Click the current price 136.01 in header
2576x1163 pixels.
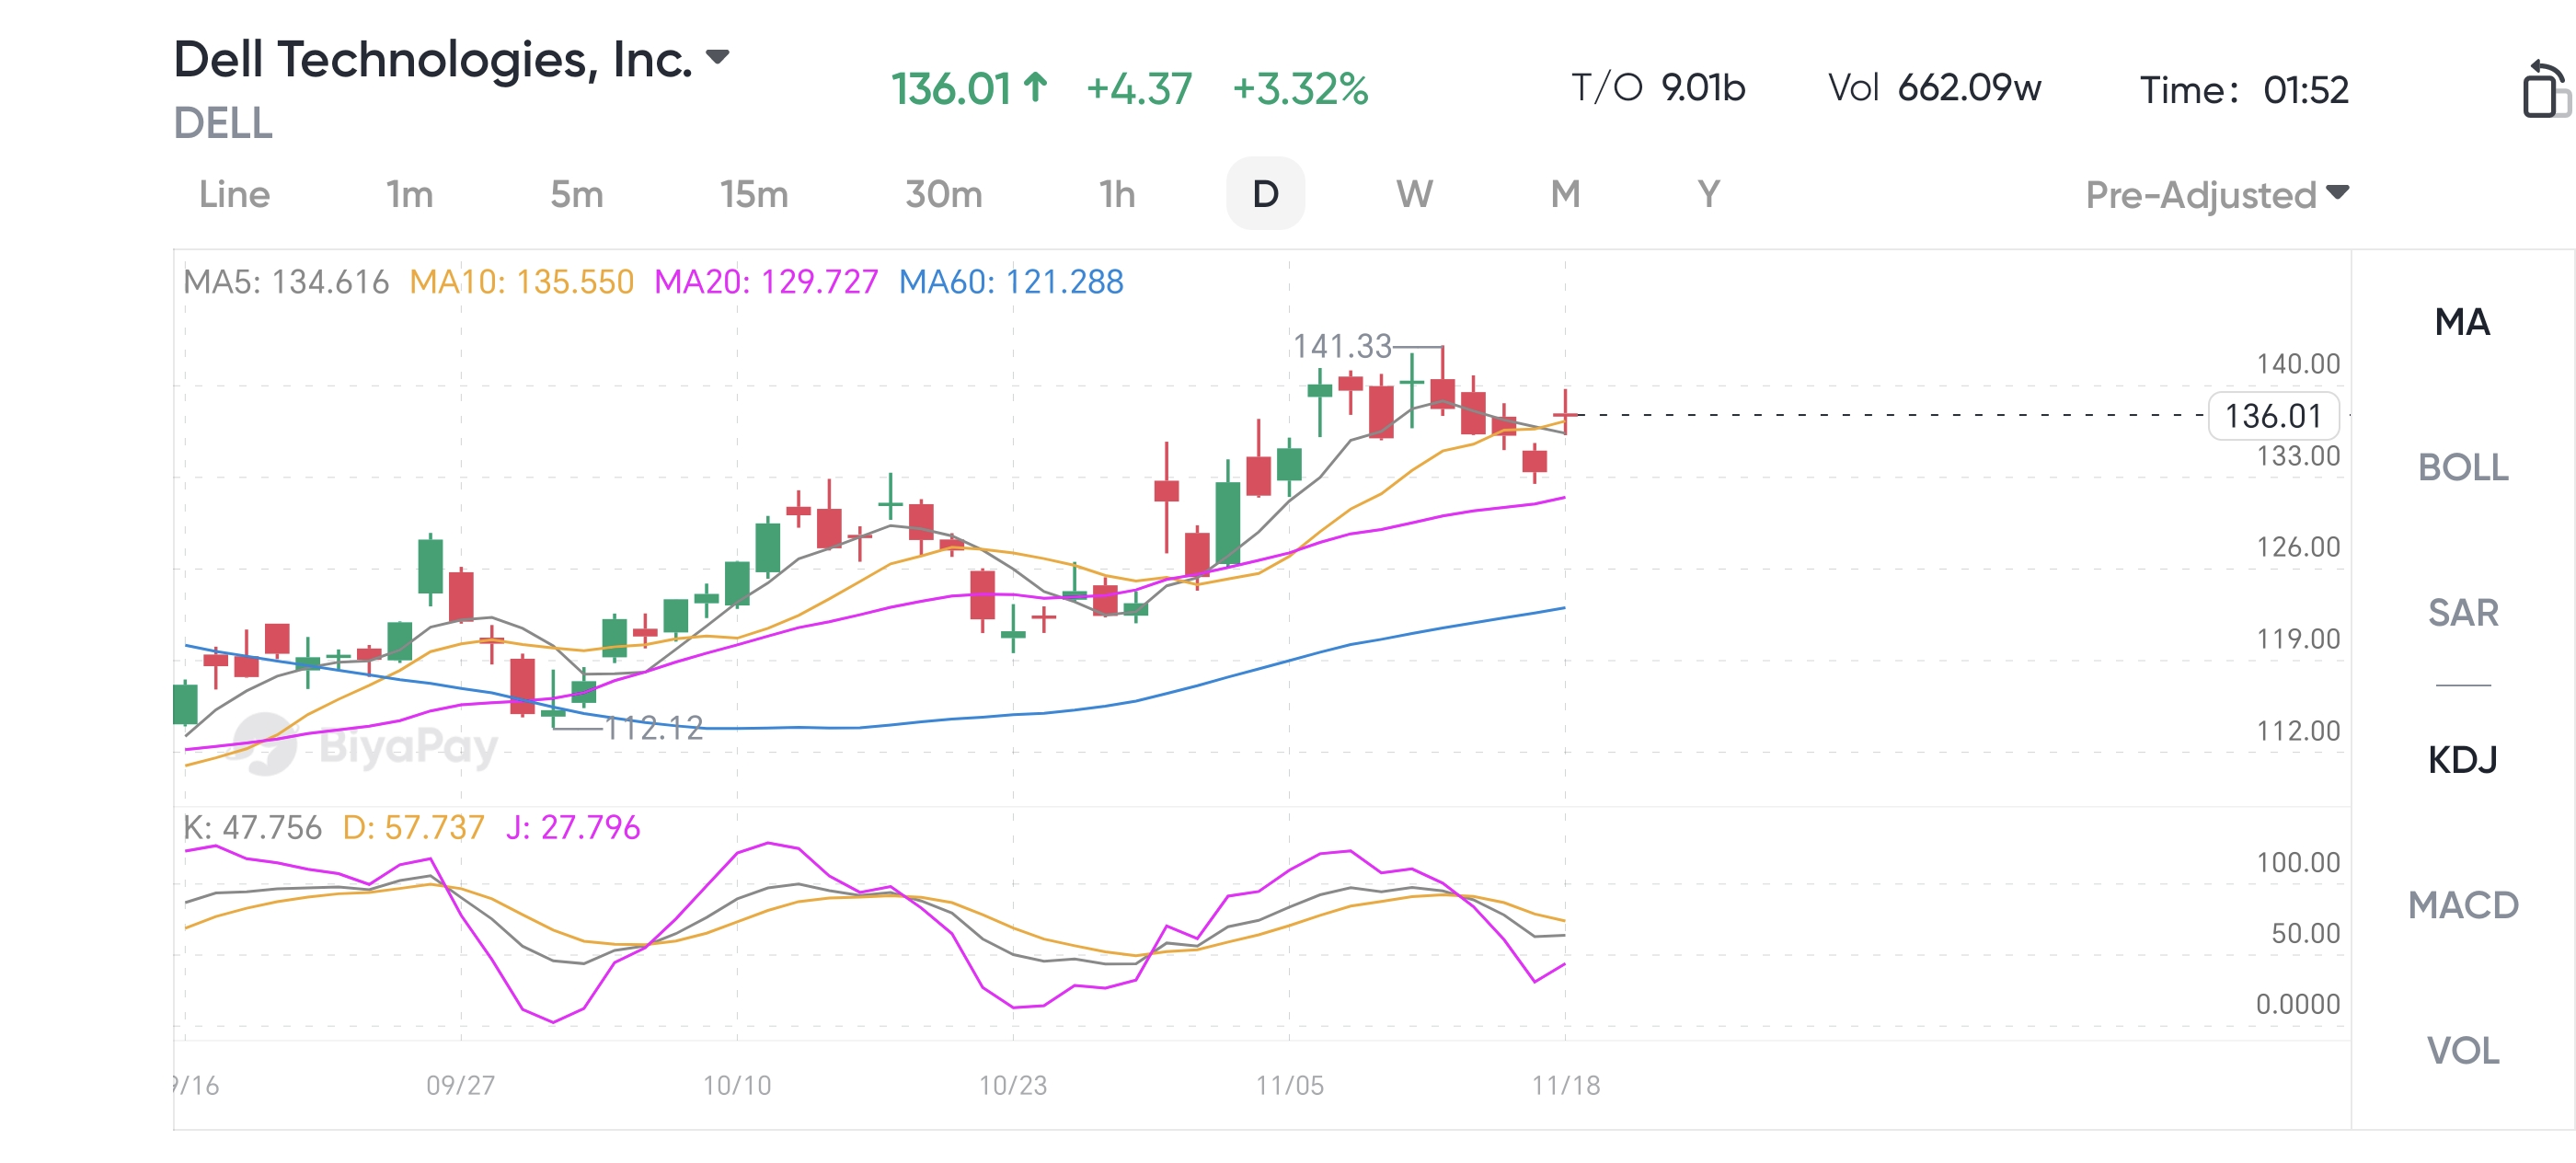click(951, 89)
